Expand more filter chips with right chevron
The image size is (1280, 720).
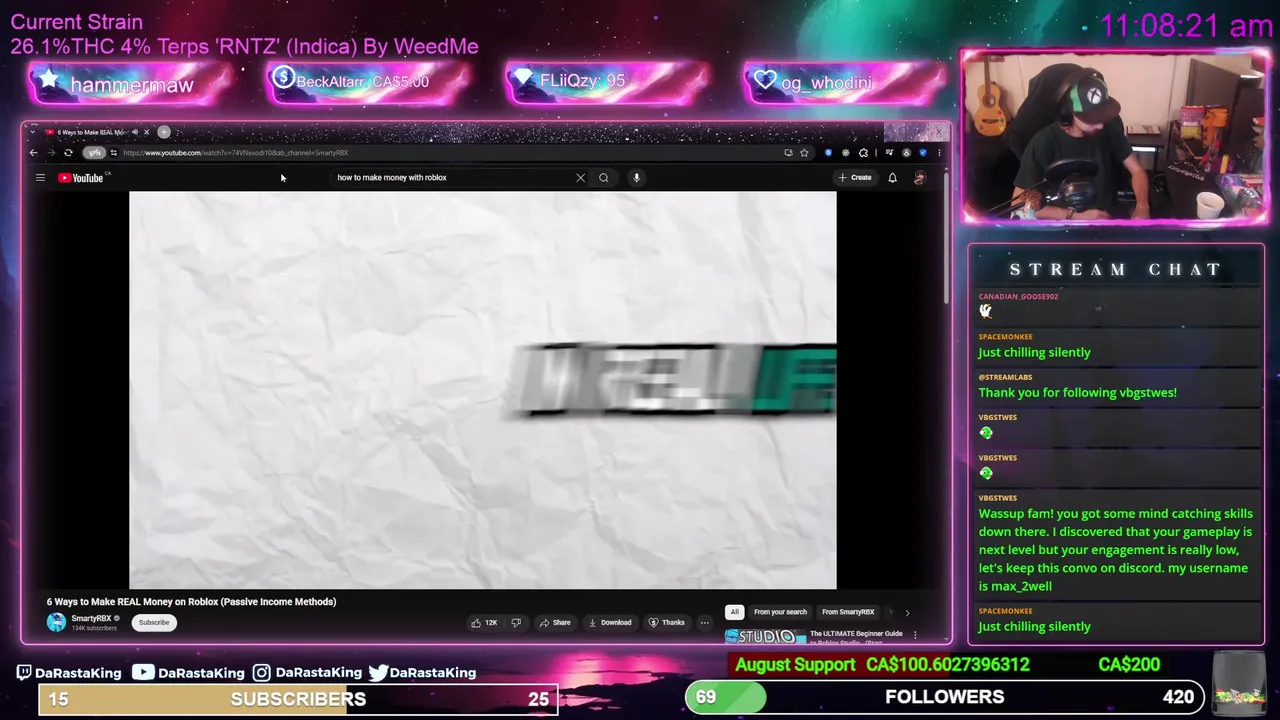click(907, 612)
